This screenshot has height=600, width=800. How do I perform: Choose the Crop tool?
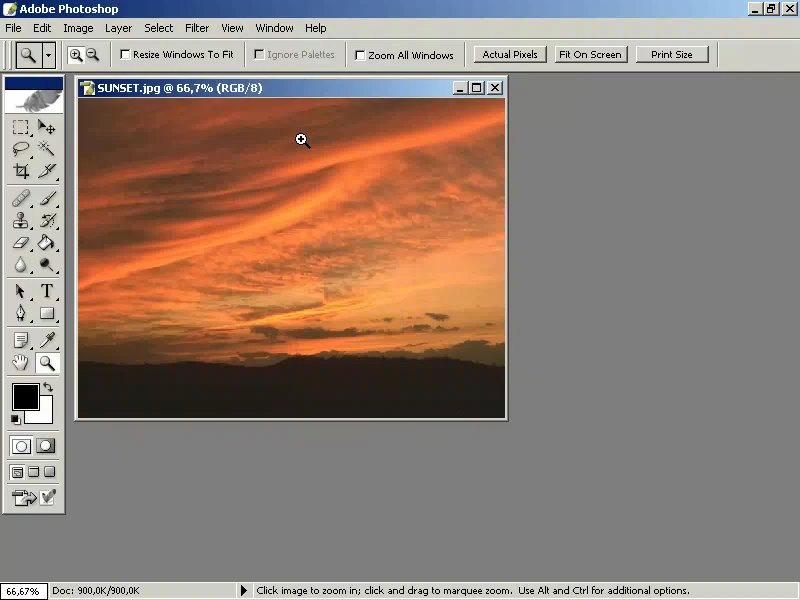(x=20, y=170)
